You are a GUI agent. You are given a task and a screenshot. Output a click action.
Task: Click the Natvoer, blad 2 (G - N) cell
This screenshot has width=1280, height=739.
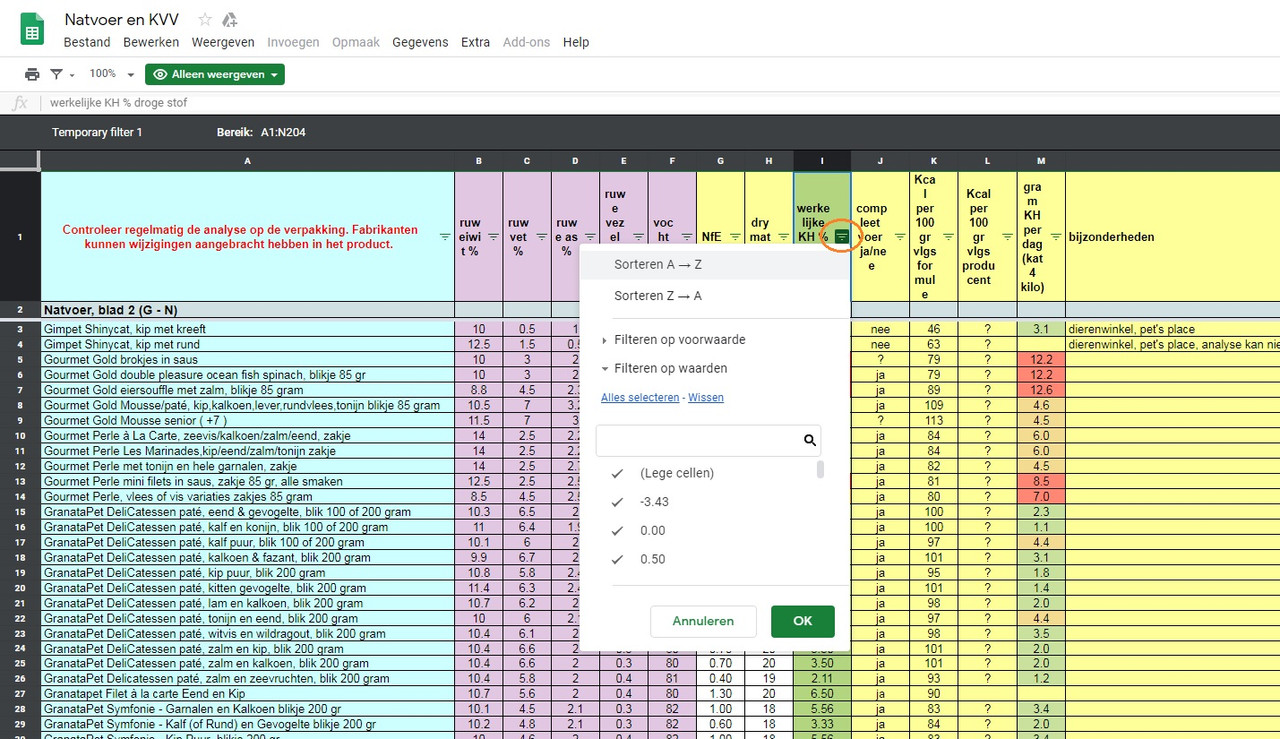tap(247, 310)
